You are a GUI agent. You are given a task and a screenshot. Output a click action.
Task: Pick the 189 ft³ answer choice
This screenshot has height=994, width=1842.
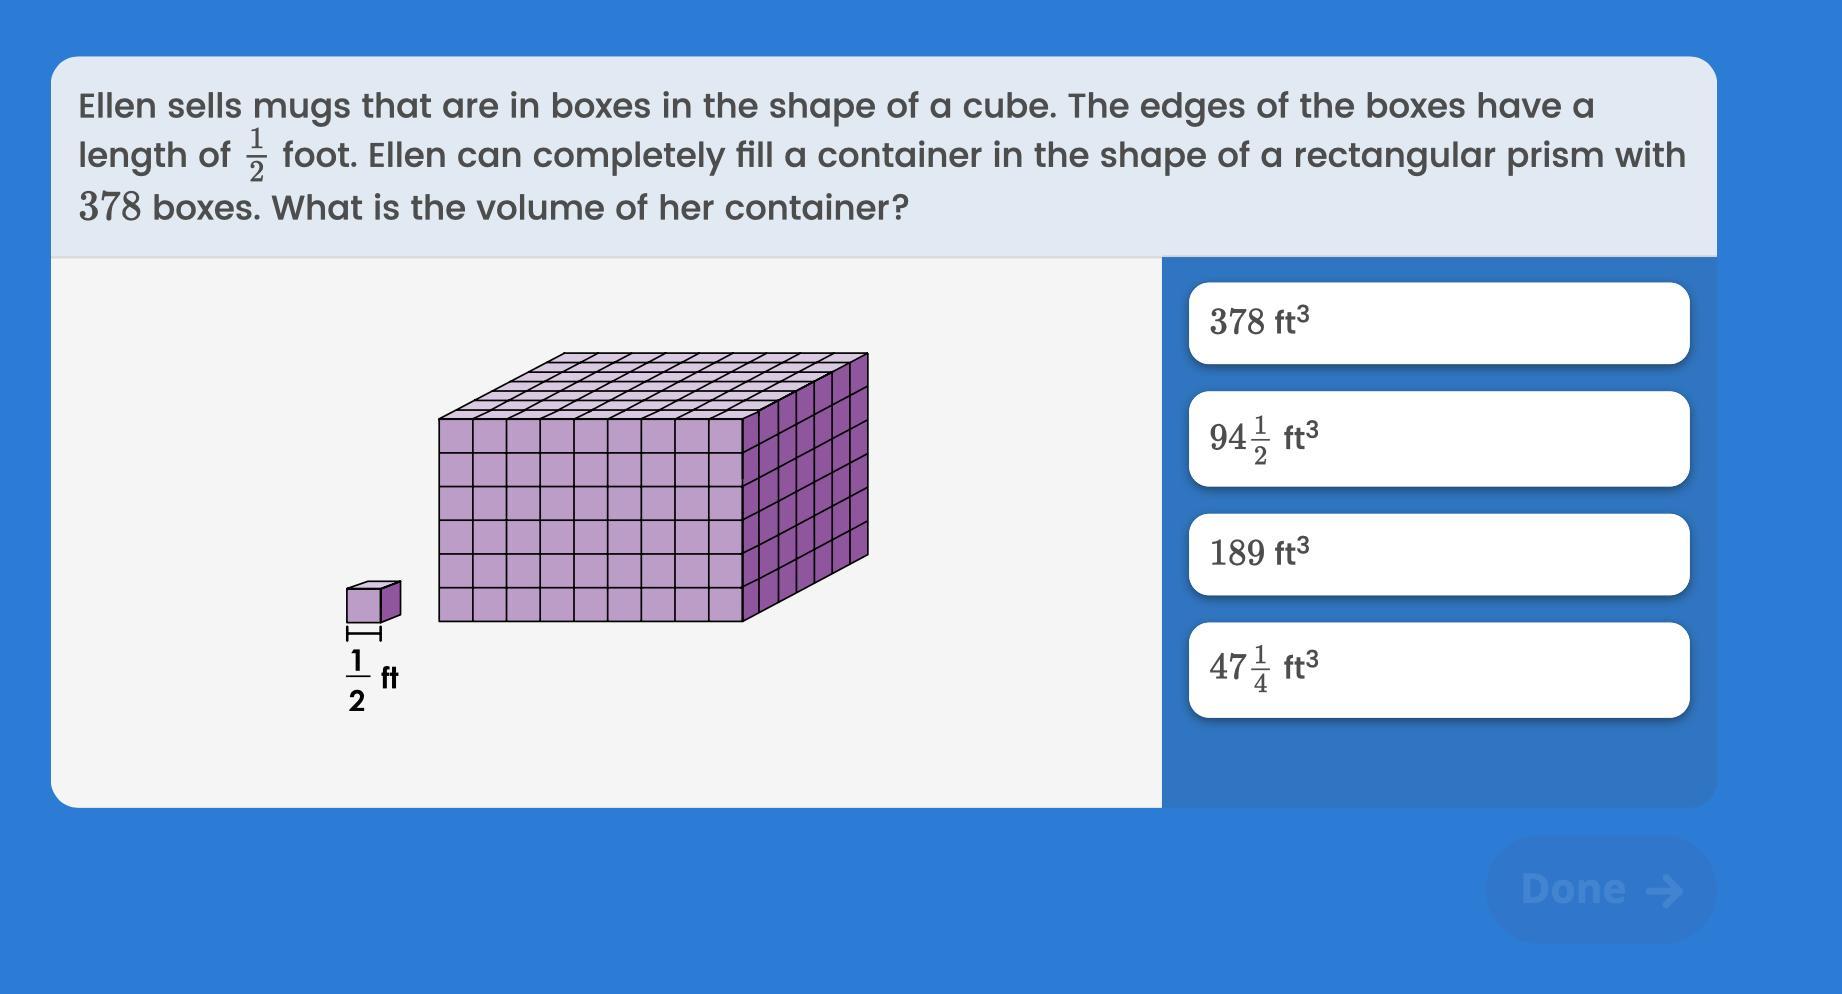click(1438, 554)
